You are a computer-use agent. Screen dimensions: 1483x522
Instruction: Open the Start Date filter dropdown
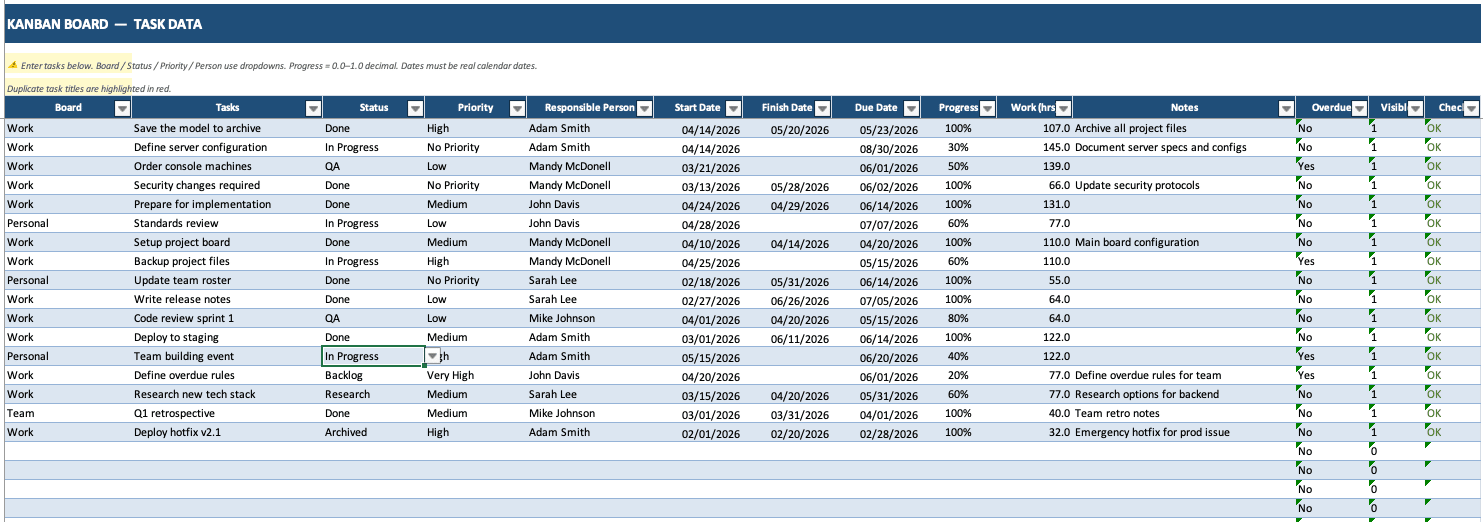733,108
